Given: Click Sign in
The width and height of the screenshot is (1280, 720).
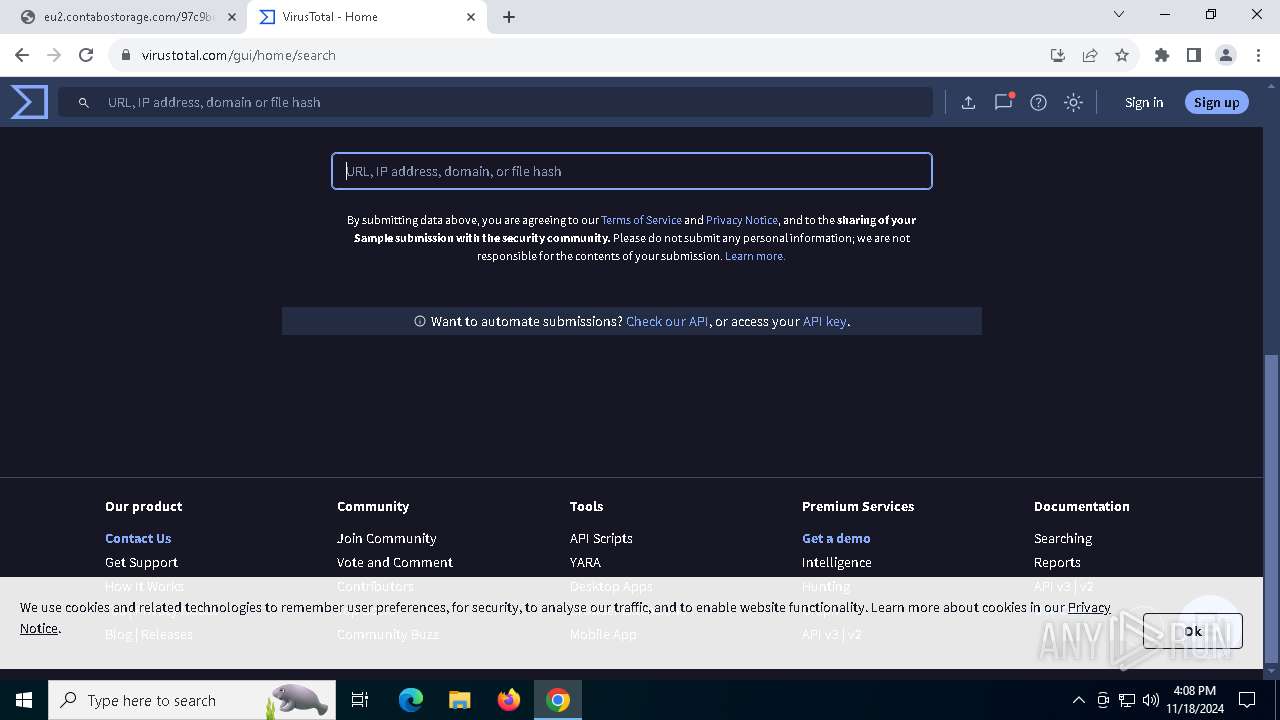Looking at the screenshot, I should click(x=1144, y=102).
